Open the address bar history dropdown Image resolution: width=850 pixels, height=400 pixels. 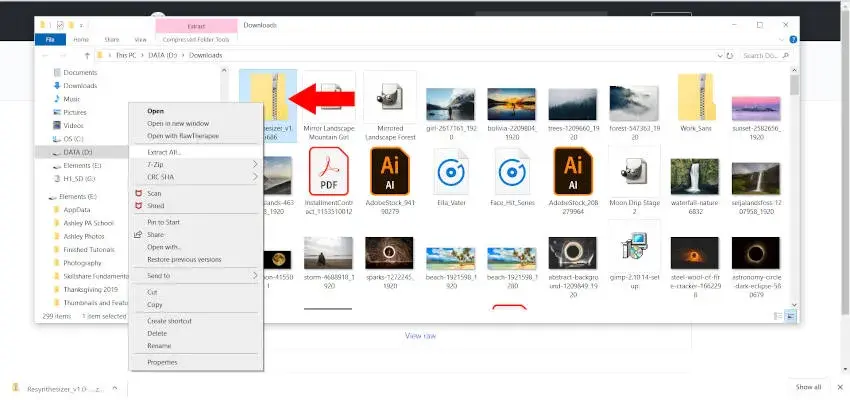click(720, 55)
